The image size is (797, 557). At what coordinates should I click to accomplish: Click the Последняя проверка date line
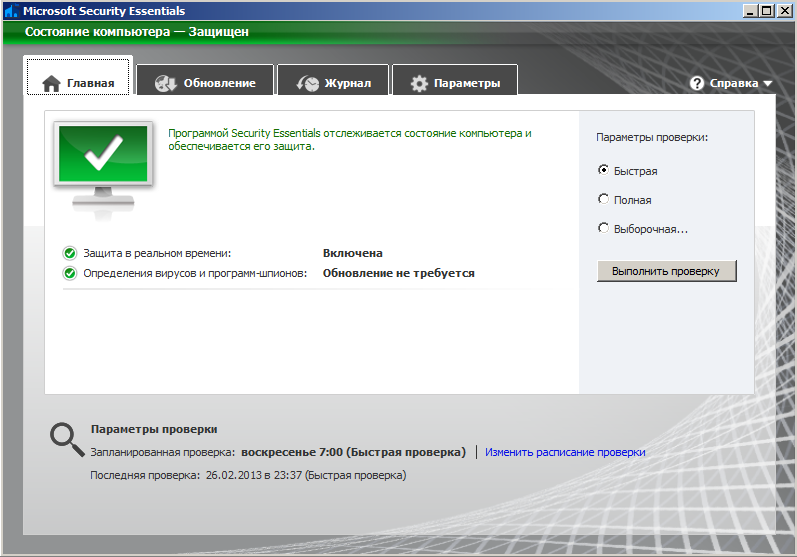[248, 475]
